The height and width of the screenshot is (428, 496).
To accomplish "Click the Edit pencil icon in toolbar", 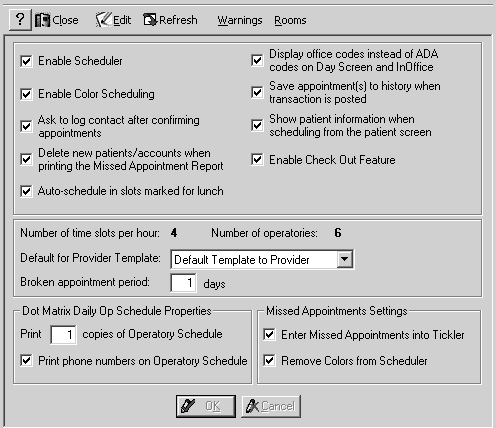I will coord(103,20).
